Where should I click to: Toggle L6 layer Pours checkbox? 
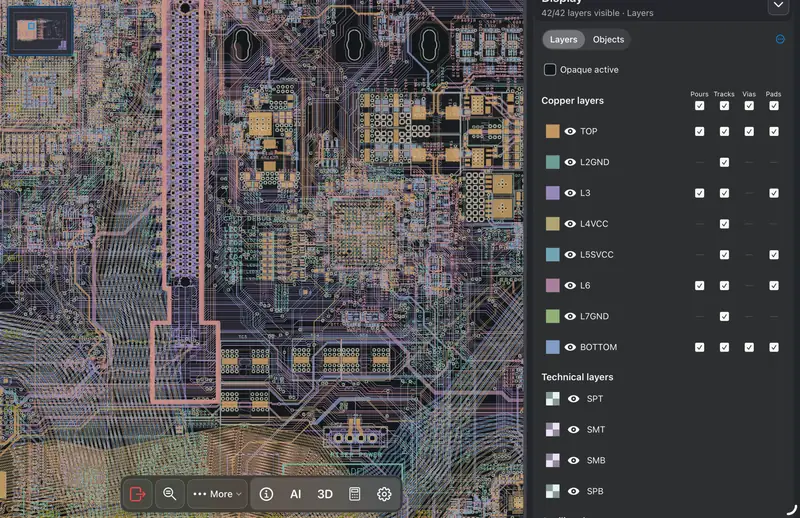point(699,285)
